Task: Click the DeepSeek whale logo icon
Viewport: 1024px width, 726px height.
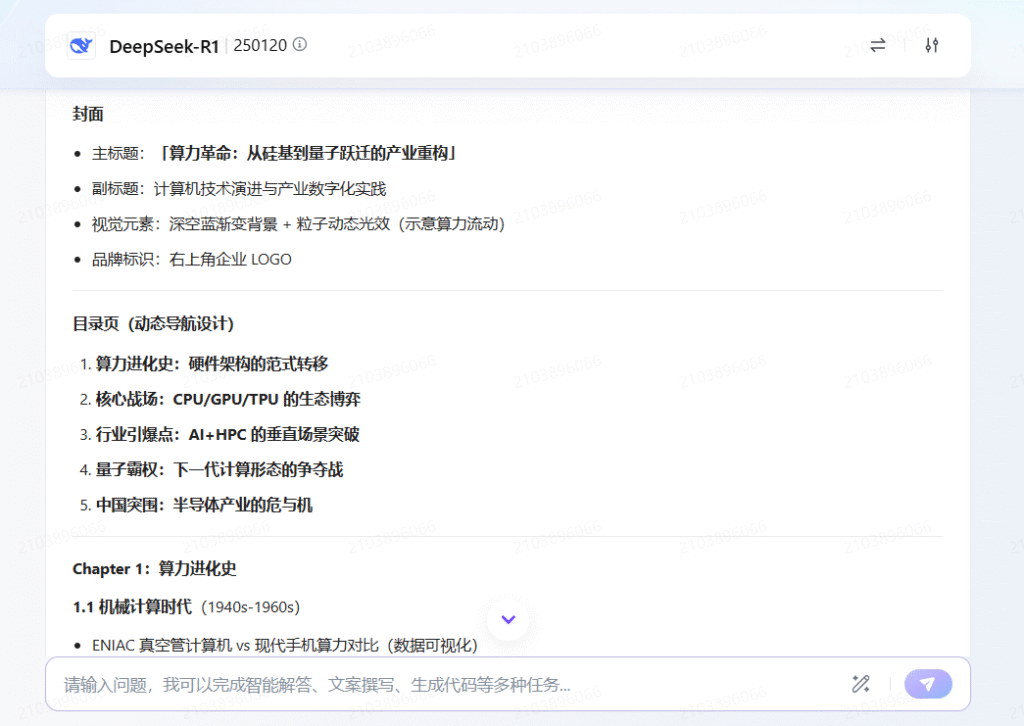Action: pyautogui.click(x=79, y=45)
